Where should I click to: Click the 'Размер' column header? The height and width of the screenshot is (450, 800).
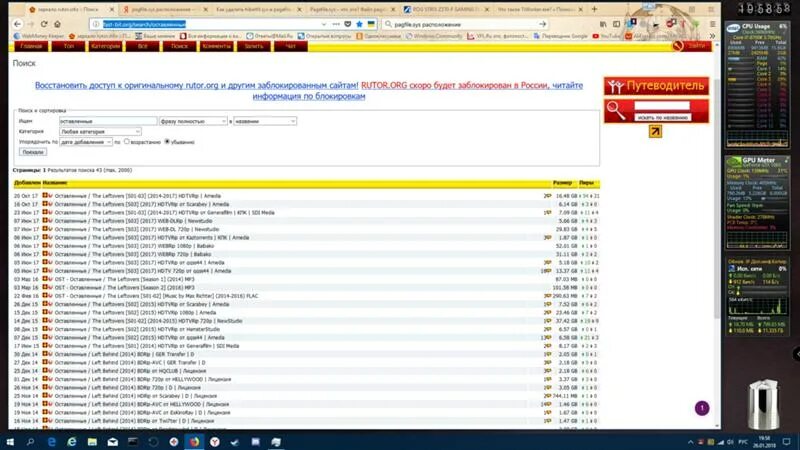pyautogui.click(x=562, y=183)
